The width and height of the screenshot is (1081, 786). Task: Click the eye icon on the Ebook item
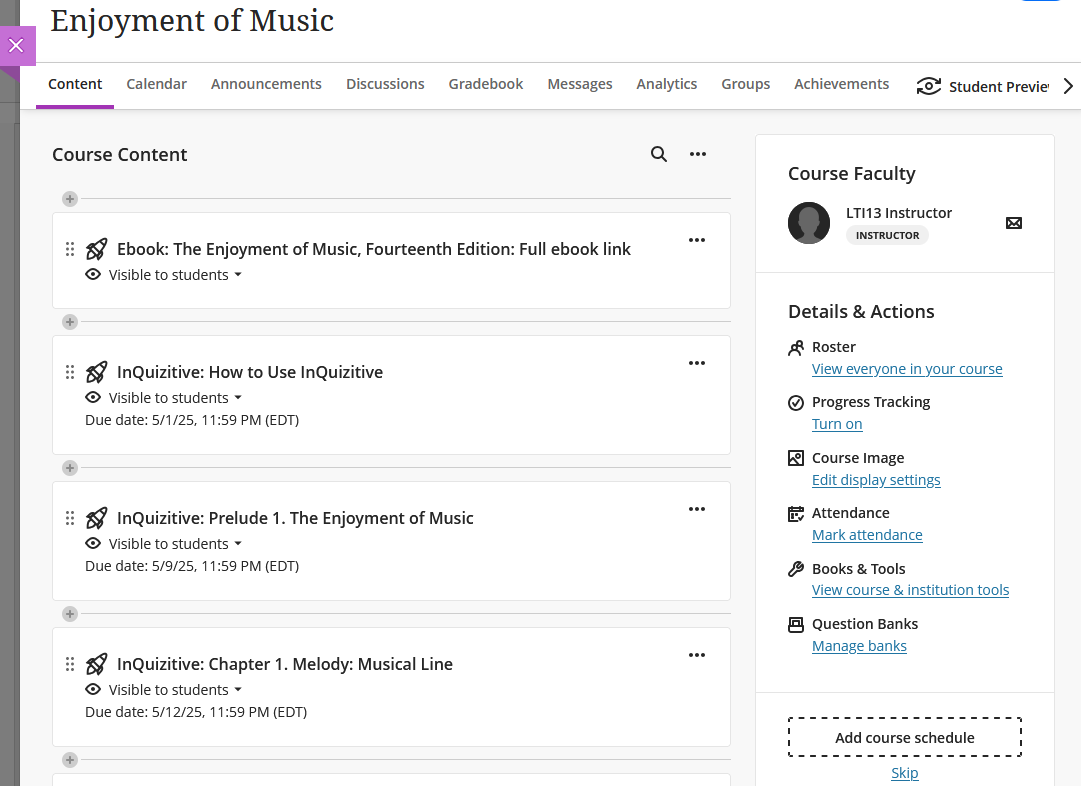93,275
